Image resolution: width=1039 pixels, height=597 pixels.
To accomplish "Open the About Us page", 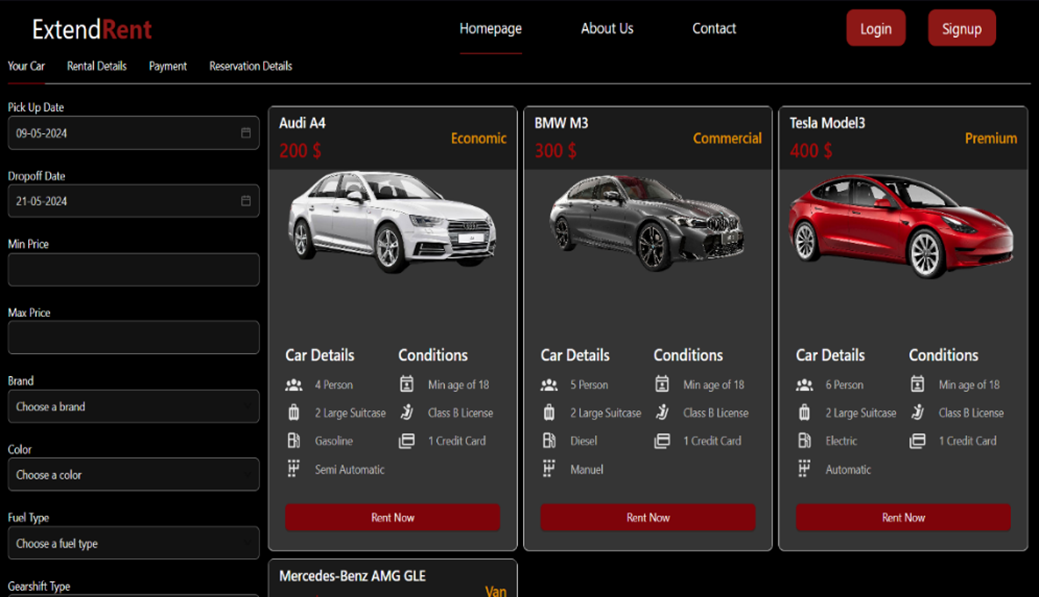I will 607,29.
